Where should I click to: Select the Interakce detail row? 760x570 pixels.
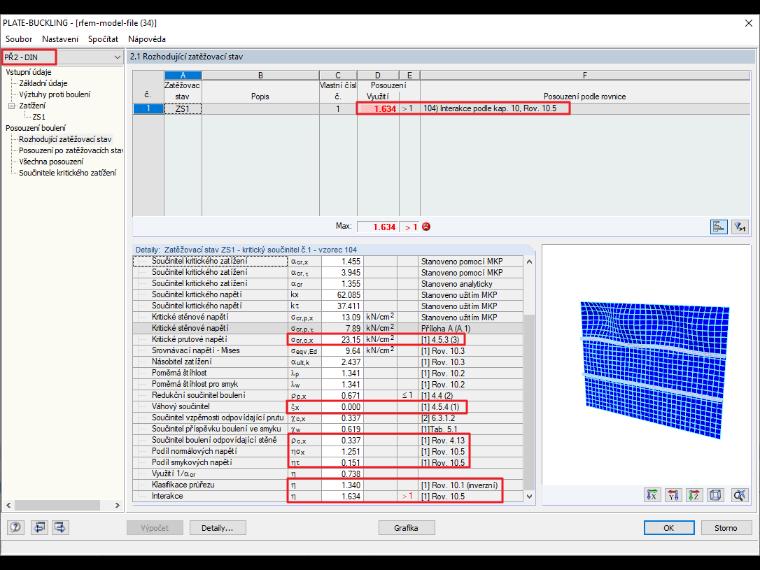(x=328, y=496)
